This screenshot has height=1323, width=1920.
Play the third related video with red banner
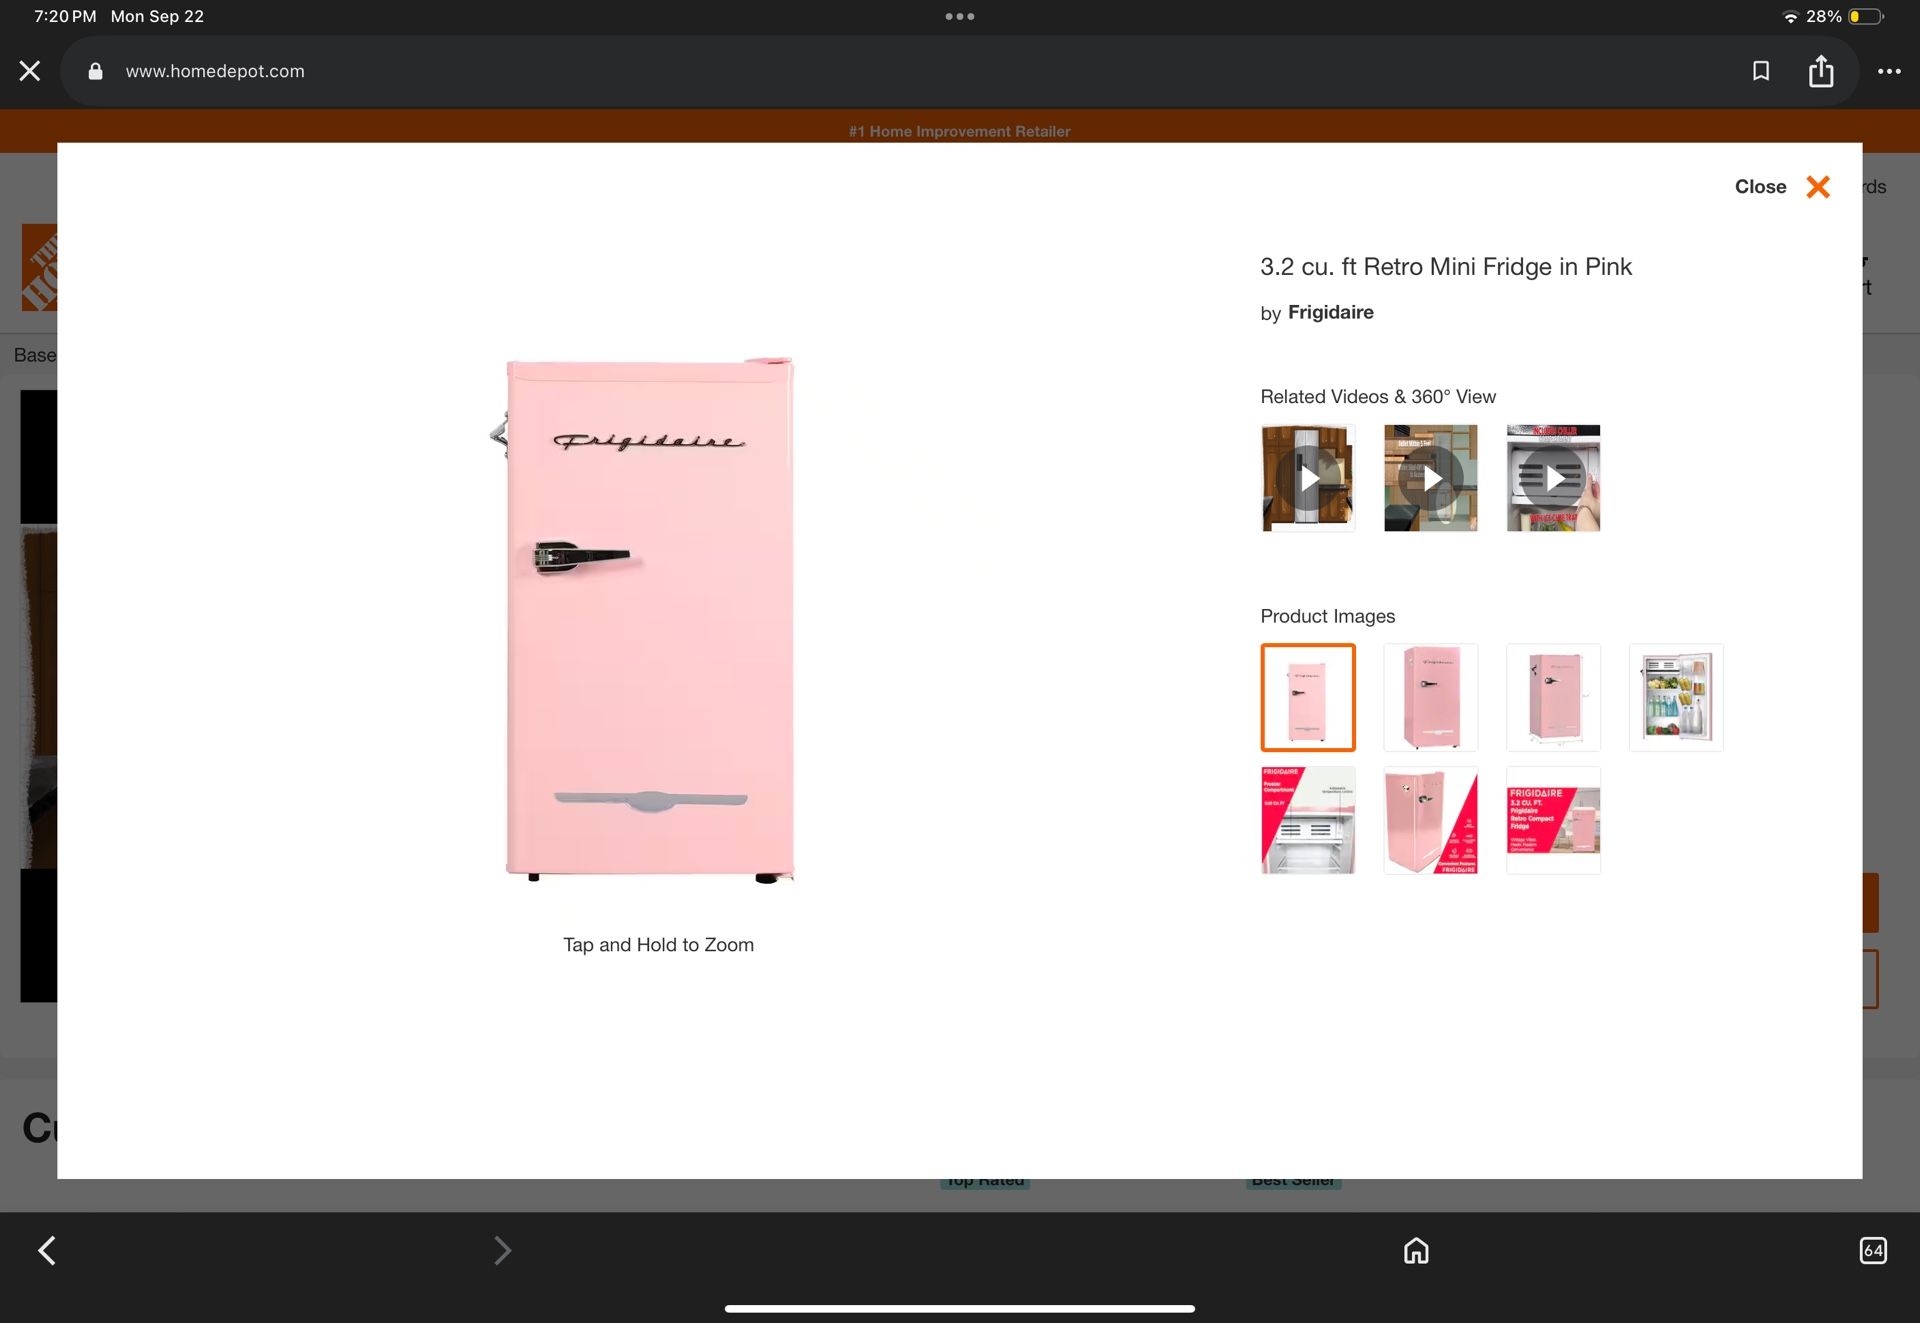click(1553, 478)
